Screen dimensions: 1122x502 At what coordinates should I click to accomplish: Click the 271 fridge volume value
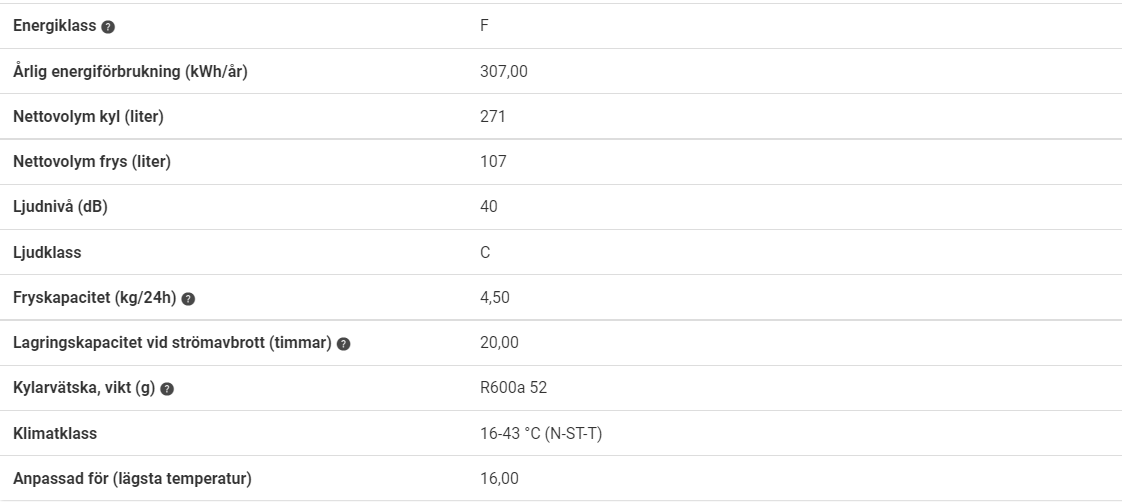point(493,117)
